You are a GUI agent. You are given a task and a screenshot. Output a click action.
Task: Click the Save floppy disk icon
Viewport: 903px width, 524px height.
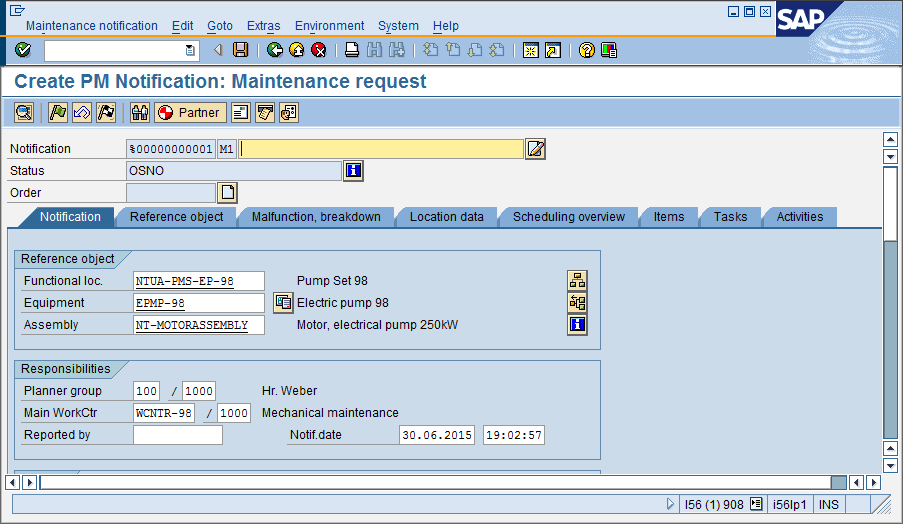(241, 50)
